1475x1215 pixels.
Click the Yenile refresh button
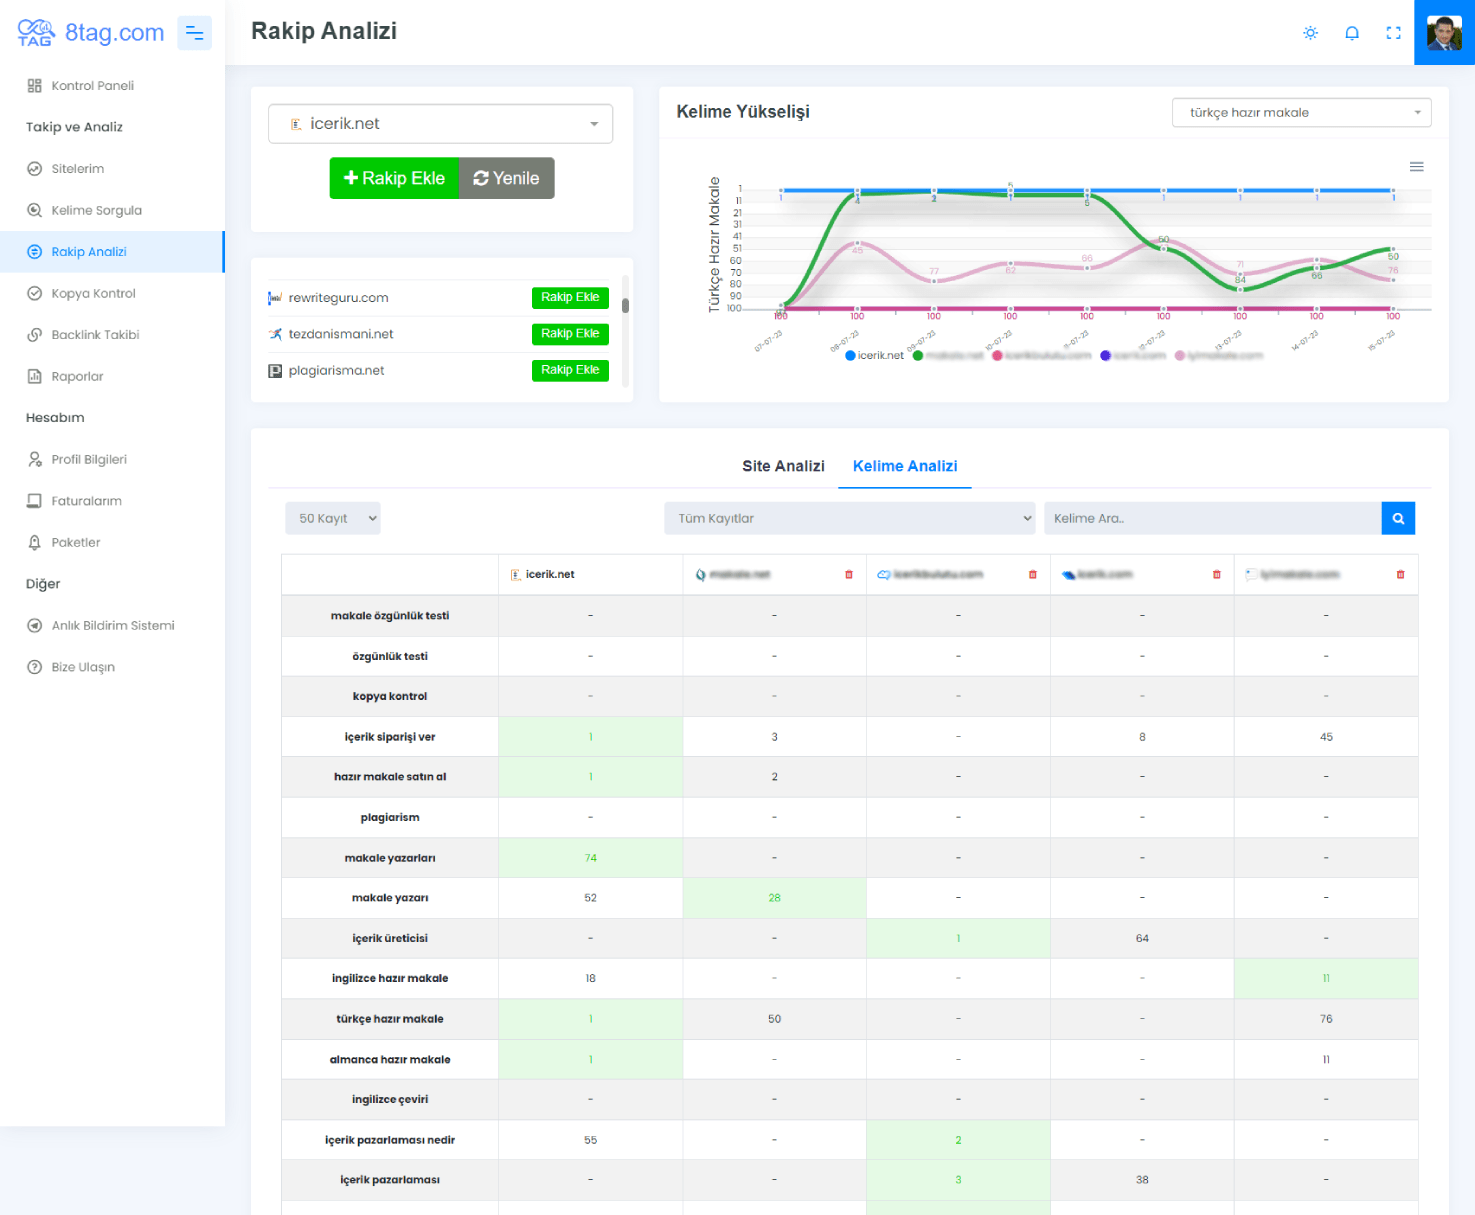tap(506, 178)
